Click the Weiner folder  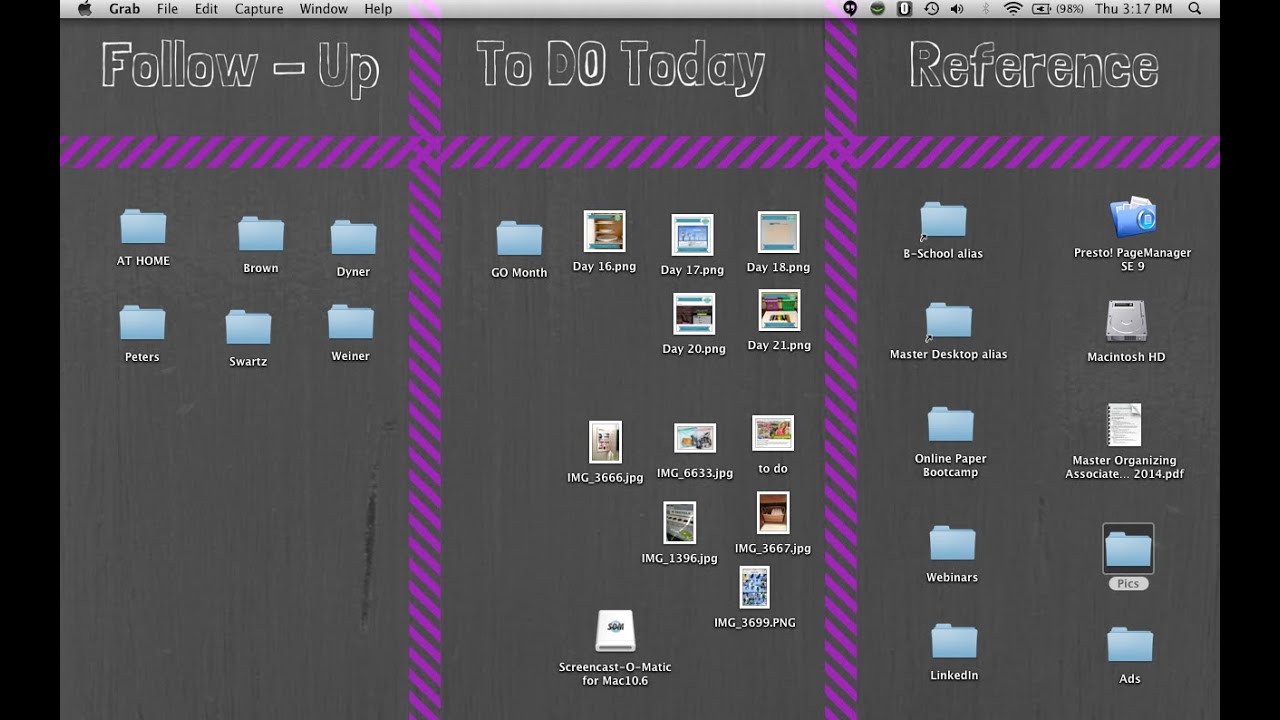pyautogui.click(x=350, y=323)
